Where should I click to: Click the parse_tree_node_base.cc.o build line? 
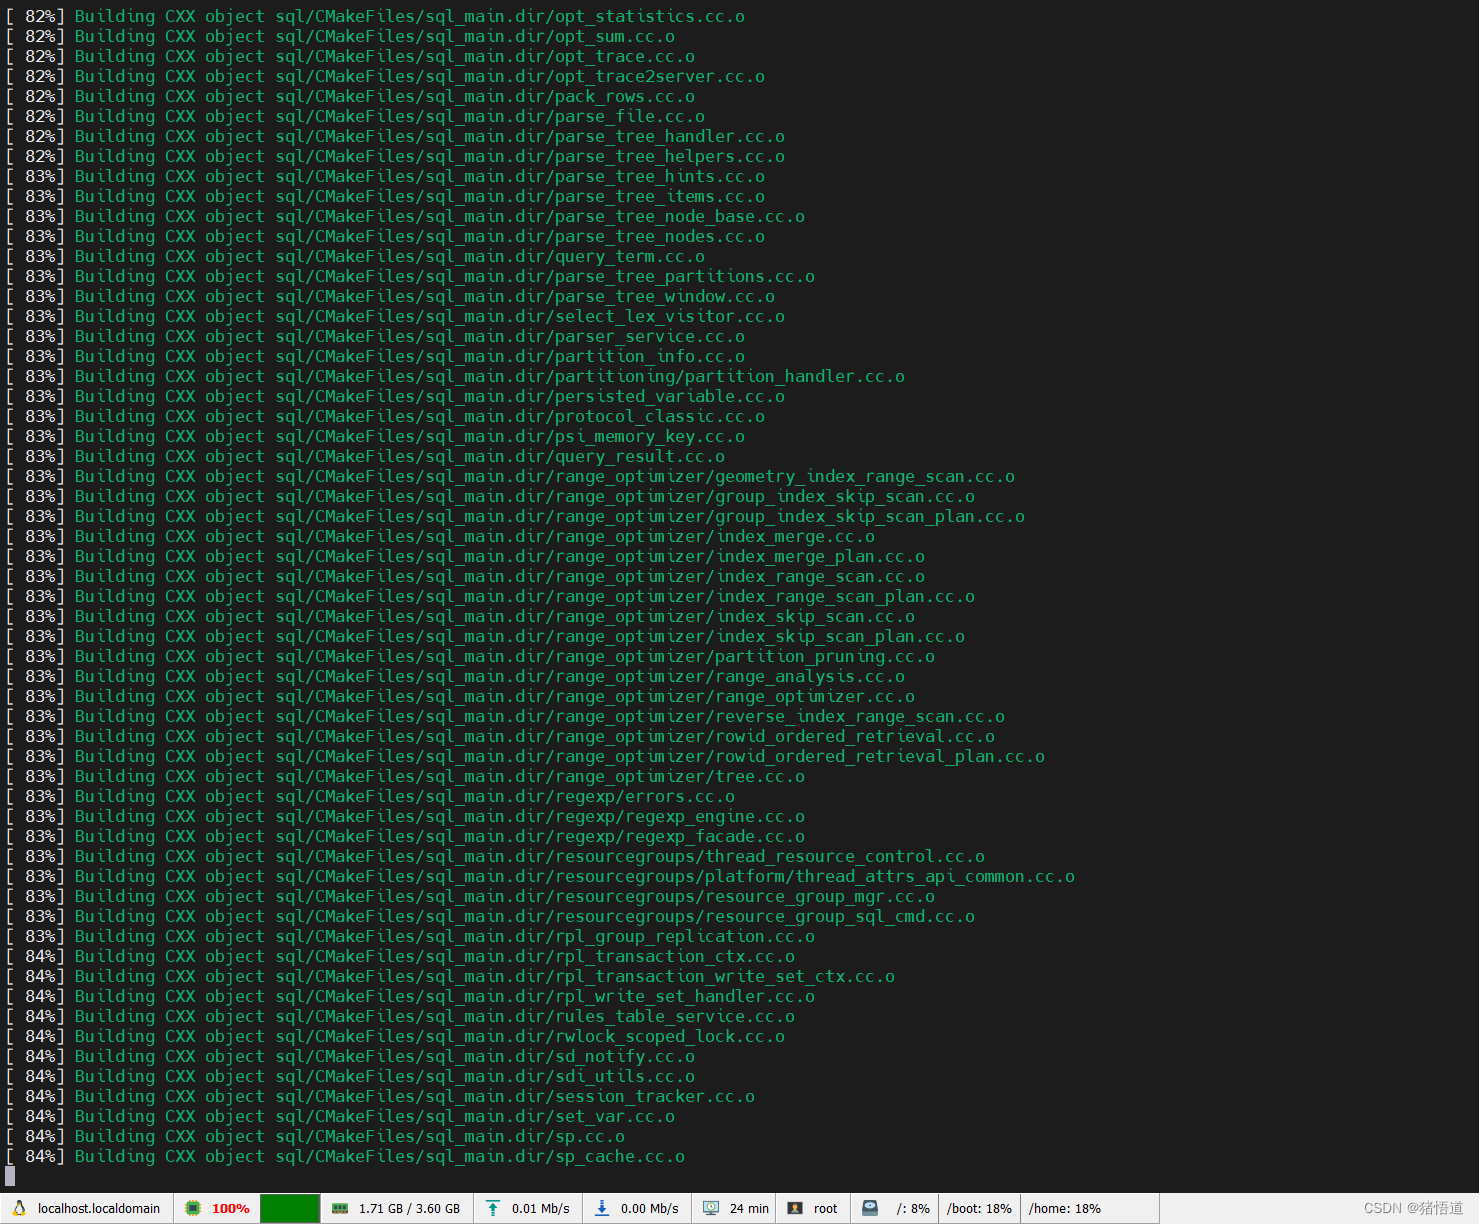pos(405,216)
